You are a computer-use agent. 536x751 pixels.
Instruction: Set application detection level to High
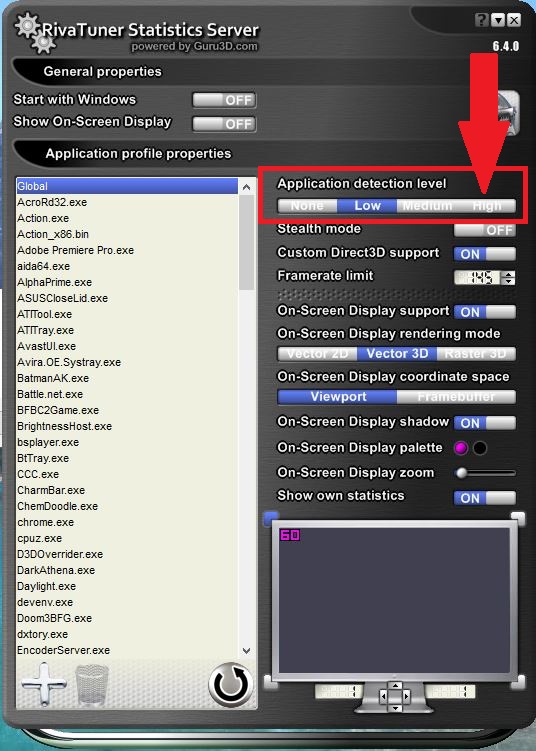(x=486, y=206)
